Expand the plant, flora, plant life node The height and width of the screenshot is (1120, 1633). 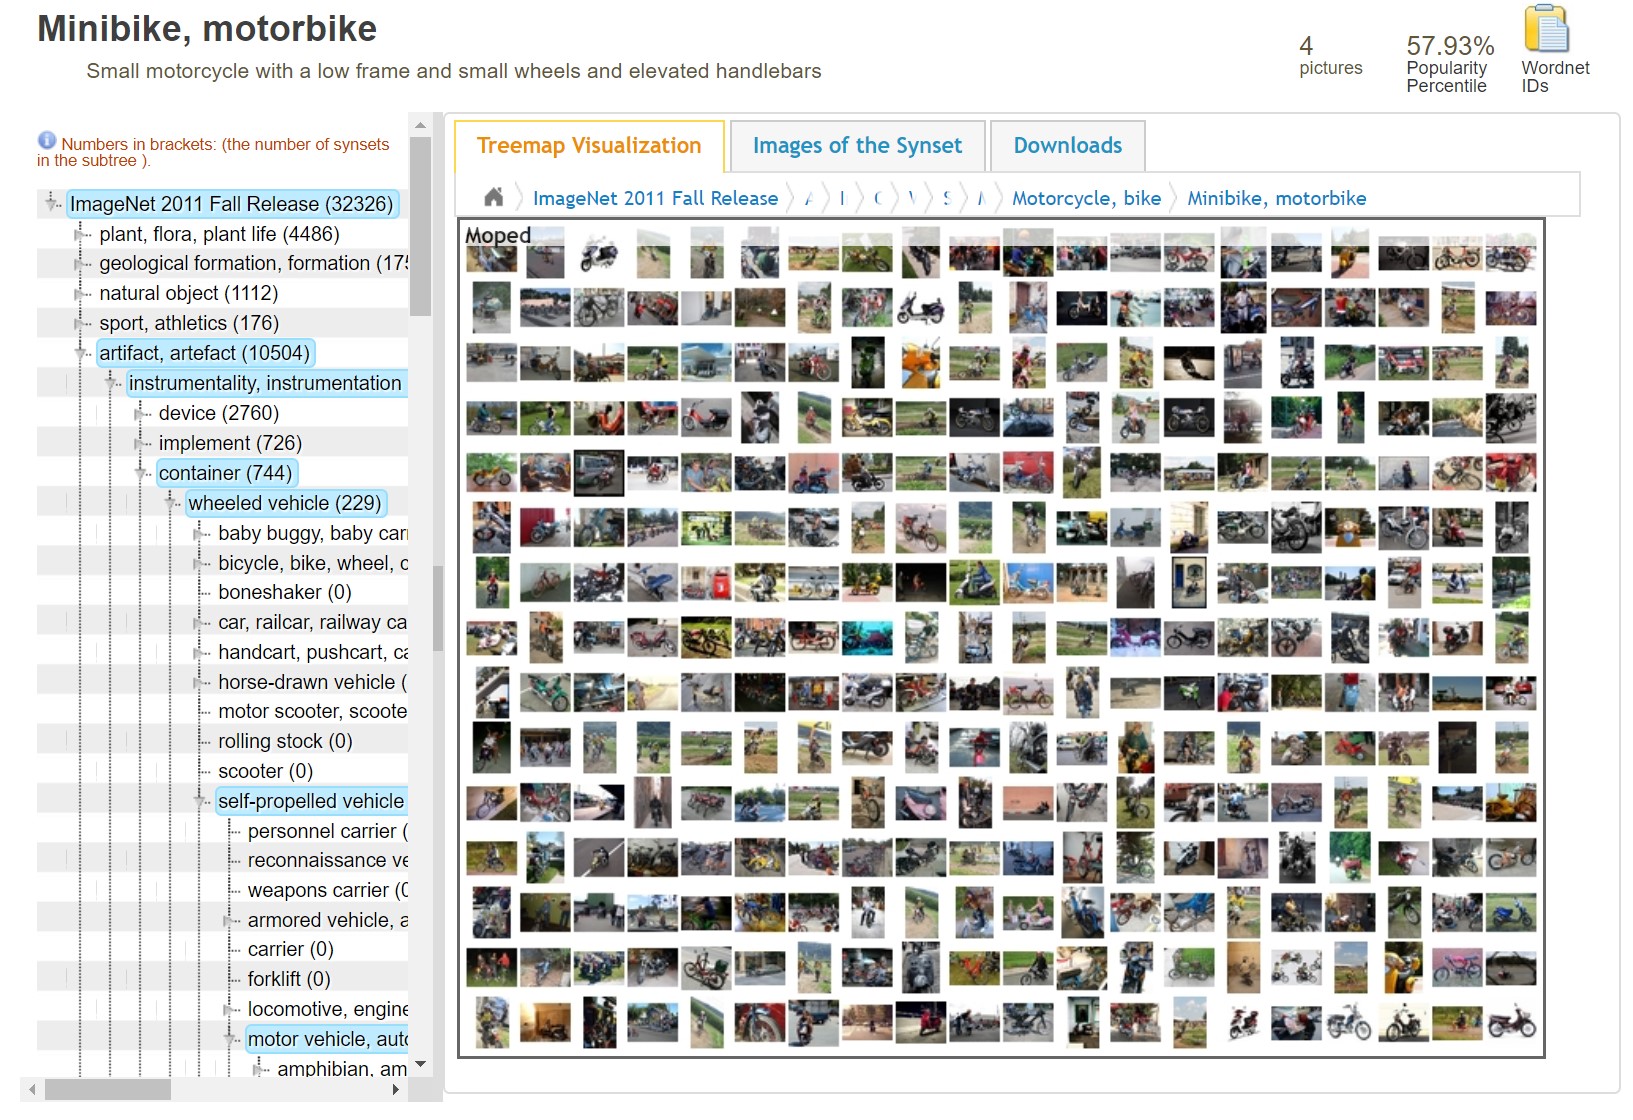pos(79,233)
